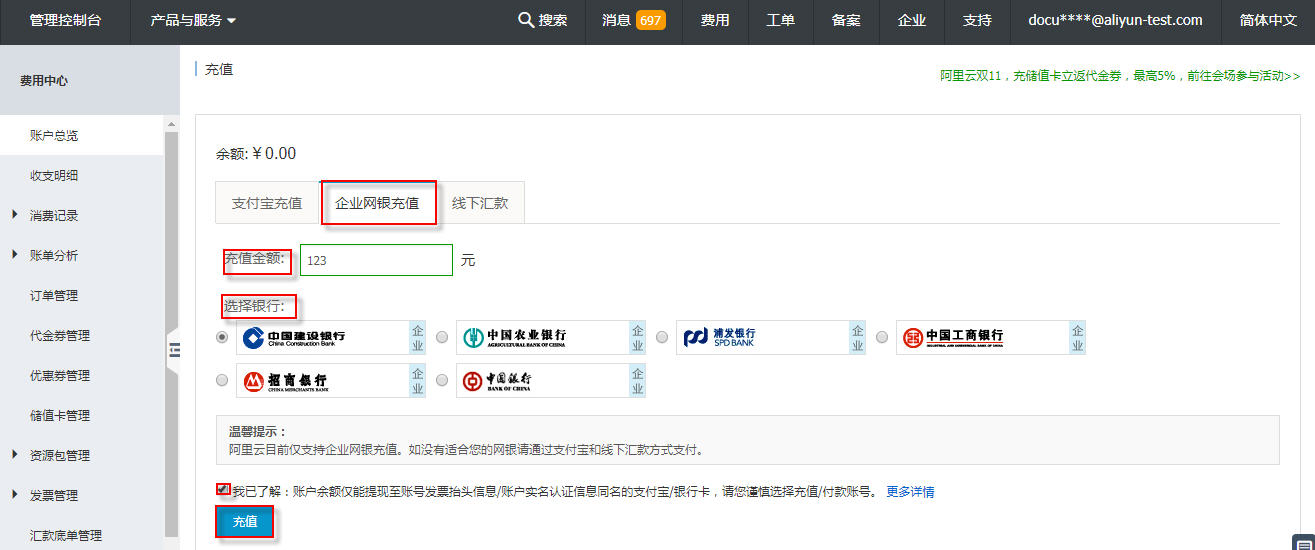Click the SPD Bank logo

(719, 338)
